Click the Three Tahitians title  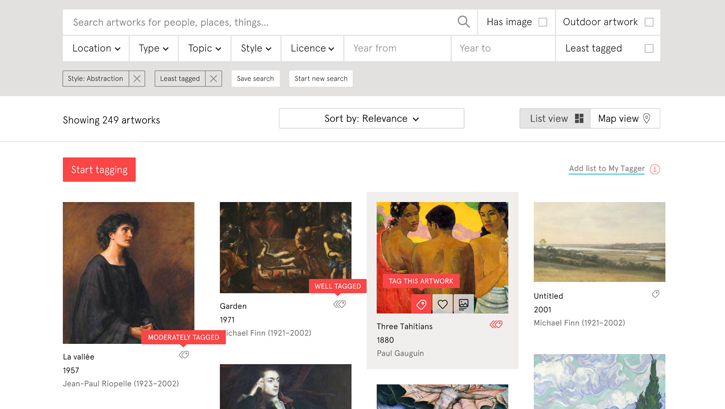(405, 326)
